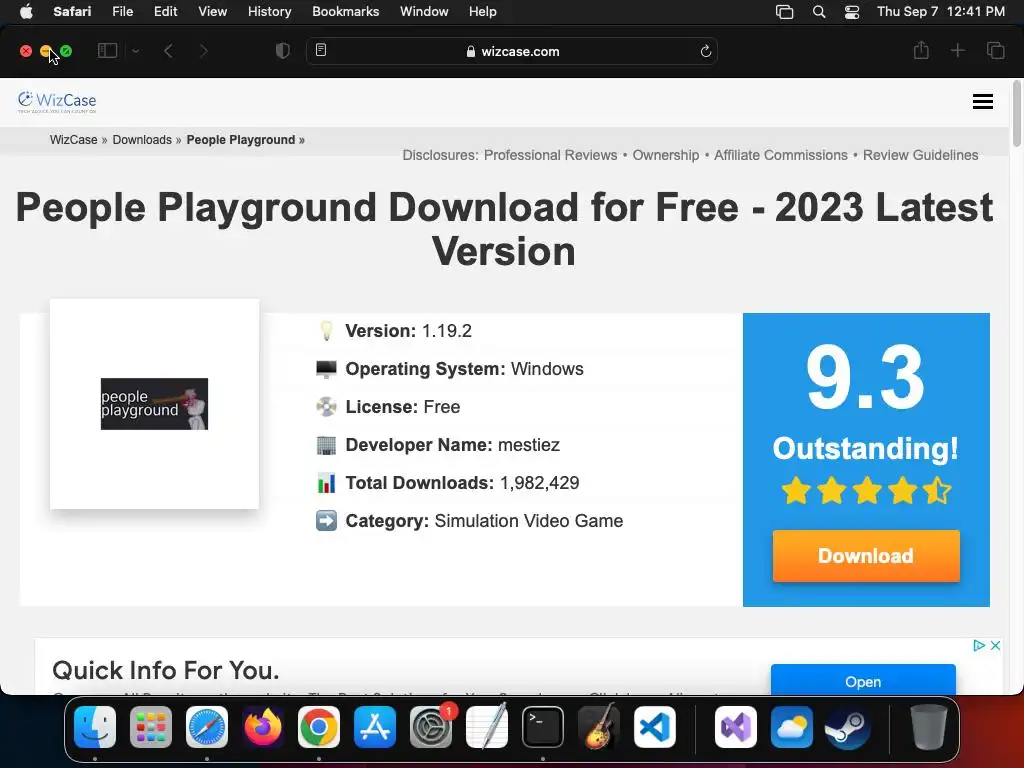Open GarageBand from the Dock
The height and width of the screenshot is (768, 1024).
[599, 726]
